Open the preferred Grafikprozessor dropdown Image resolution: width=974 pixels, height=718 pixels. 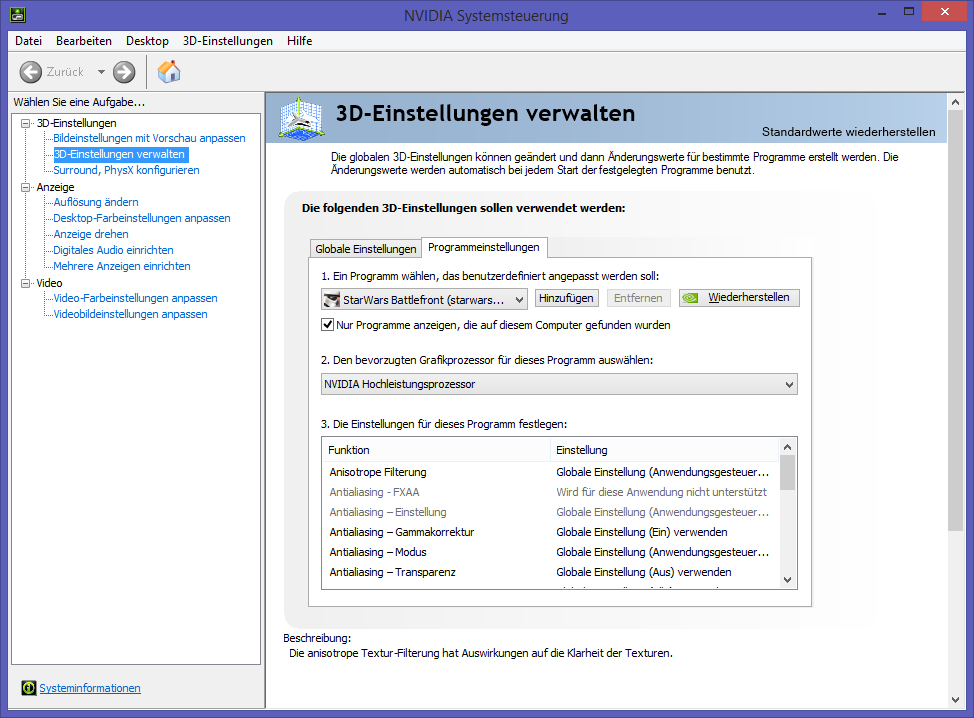tap(559, 384)
